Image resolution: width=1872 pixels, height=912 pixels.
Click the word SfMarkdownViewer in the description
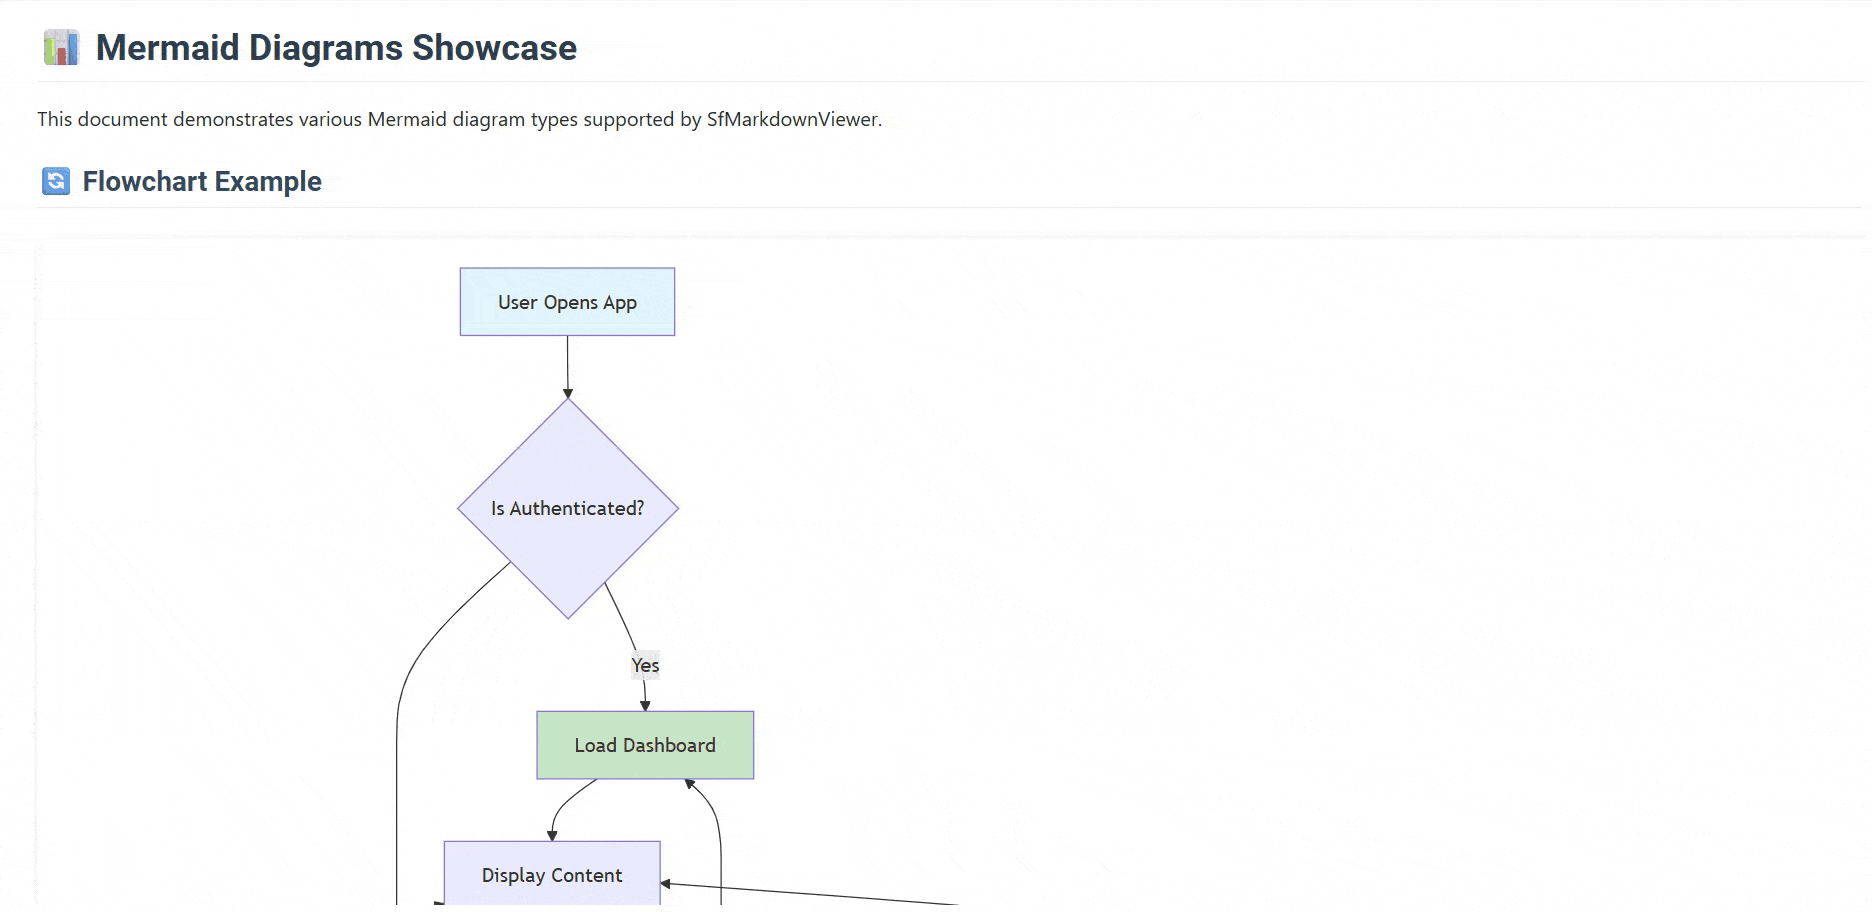[x=793, y=119]
